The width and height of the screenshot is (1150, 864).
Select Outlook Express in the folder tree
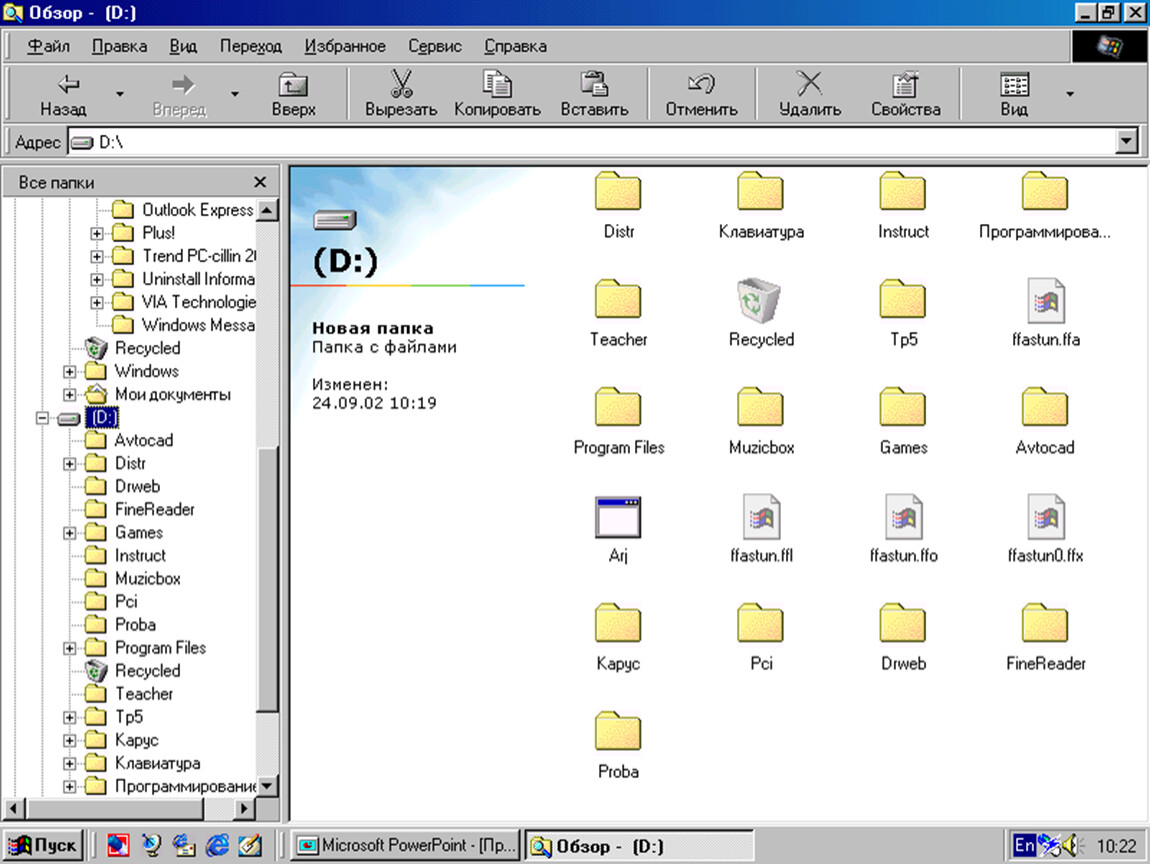[x=197, y=210]
